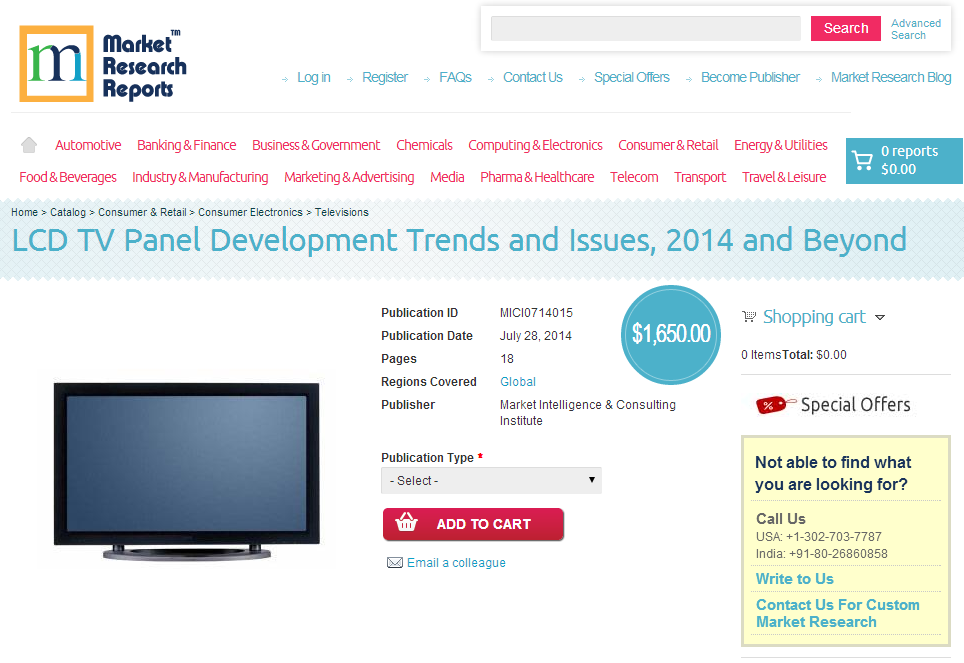Click the publication ID MICI0714015
The image size is (964, 663).
coord(536,313)
